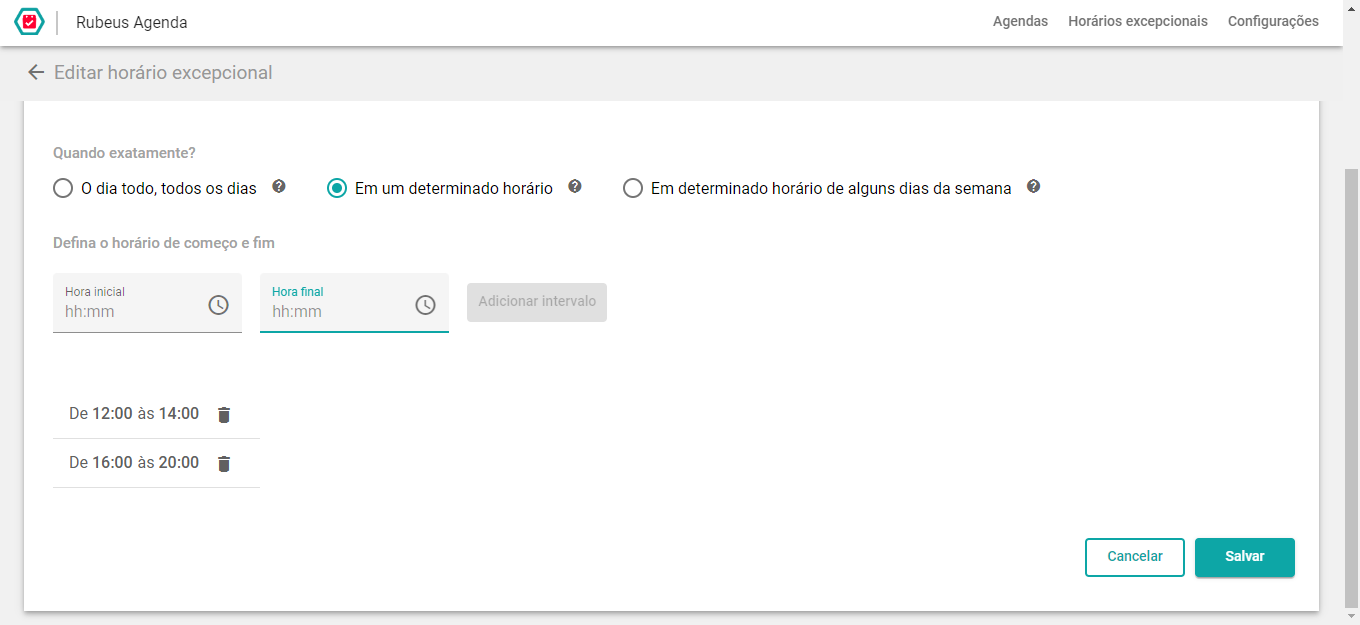Click the Rubeus Agenda logo icon
1360x625 pixels.
point(30,21)
